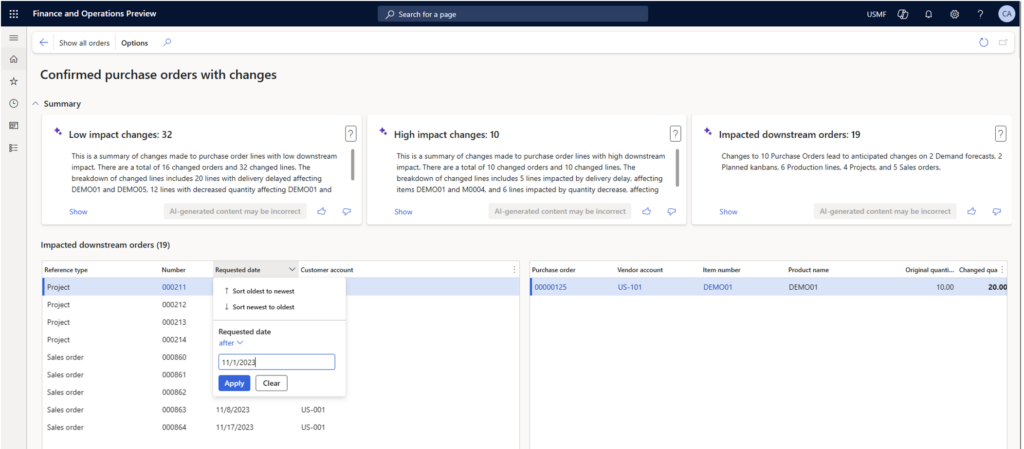The width and height of the screenshot is (1024, 449).
Task: Refresh the page with the refresh icon
Action: pos(984,42)
